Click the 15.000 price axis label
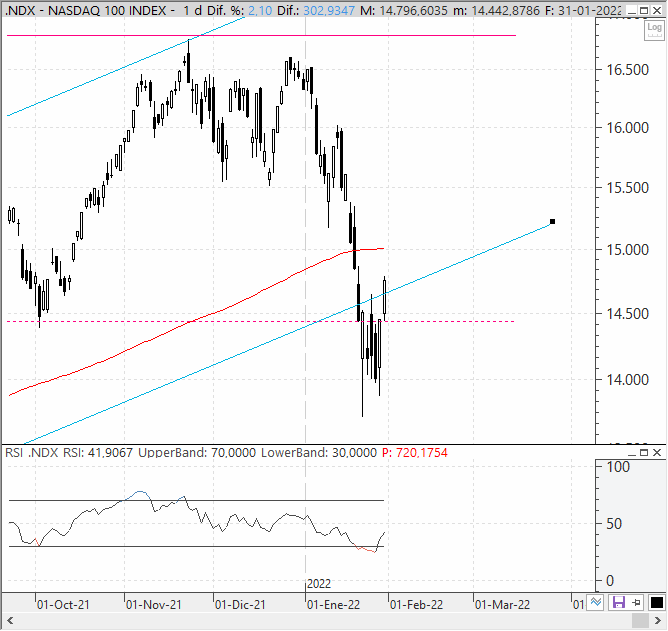The height and width of the screenshot is (631, 668). (628, 250)
